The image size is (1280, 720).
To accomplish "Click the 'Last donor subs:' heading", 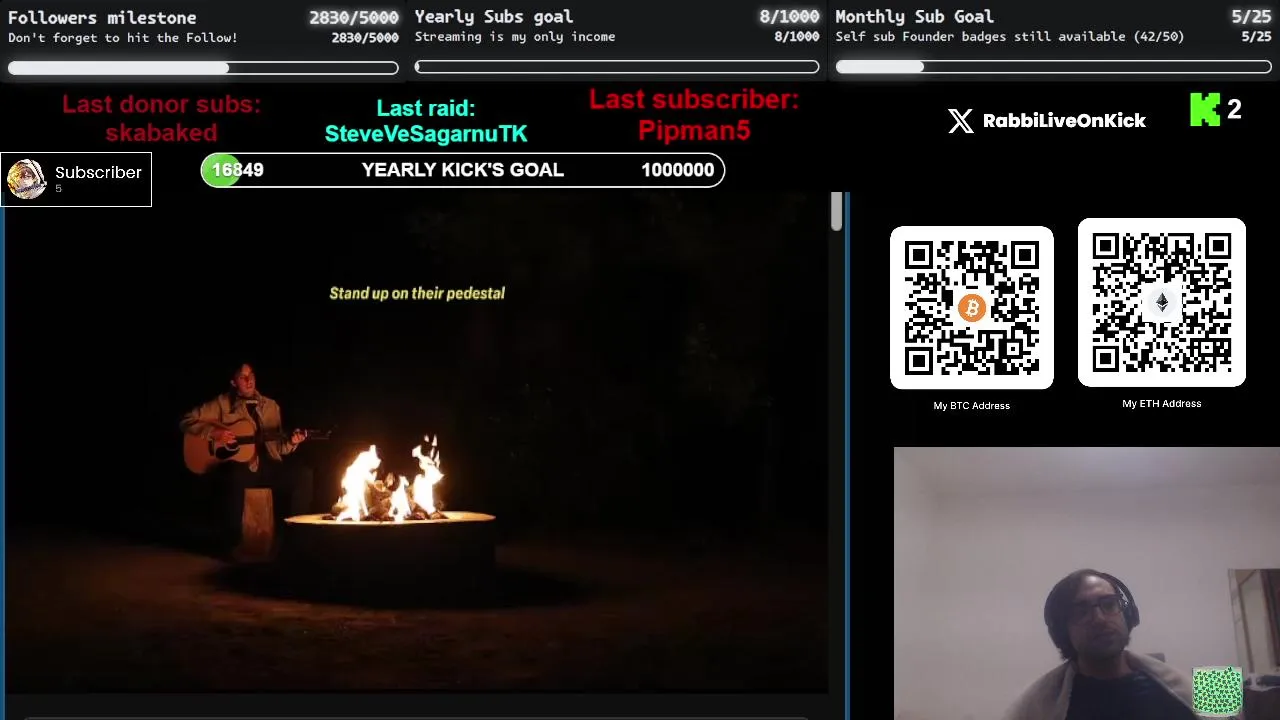I will 161,104.
